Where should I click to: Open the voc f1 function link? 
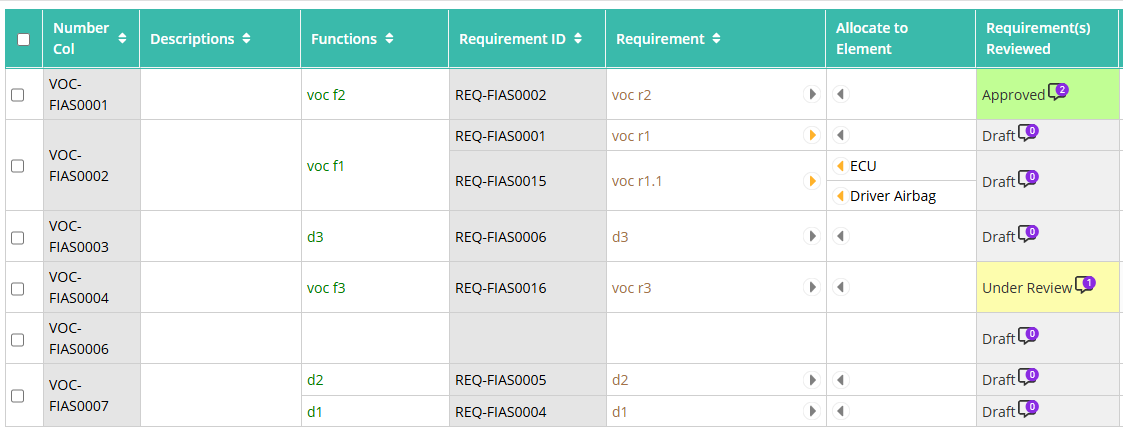click(x=326, y=165)
